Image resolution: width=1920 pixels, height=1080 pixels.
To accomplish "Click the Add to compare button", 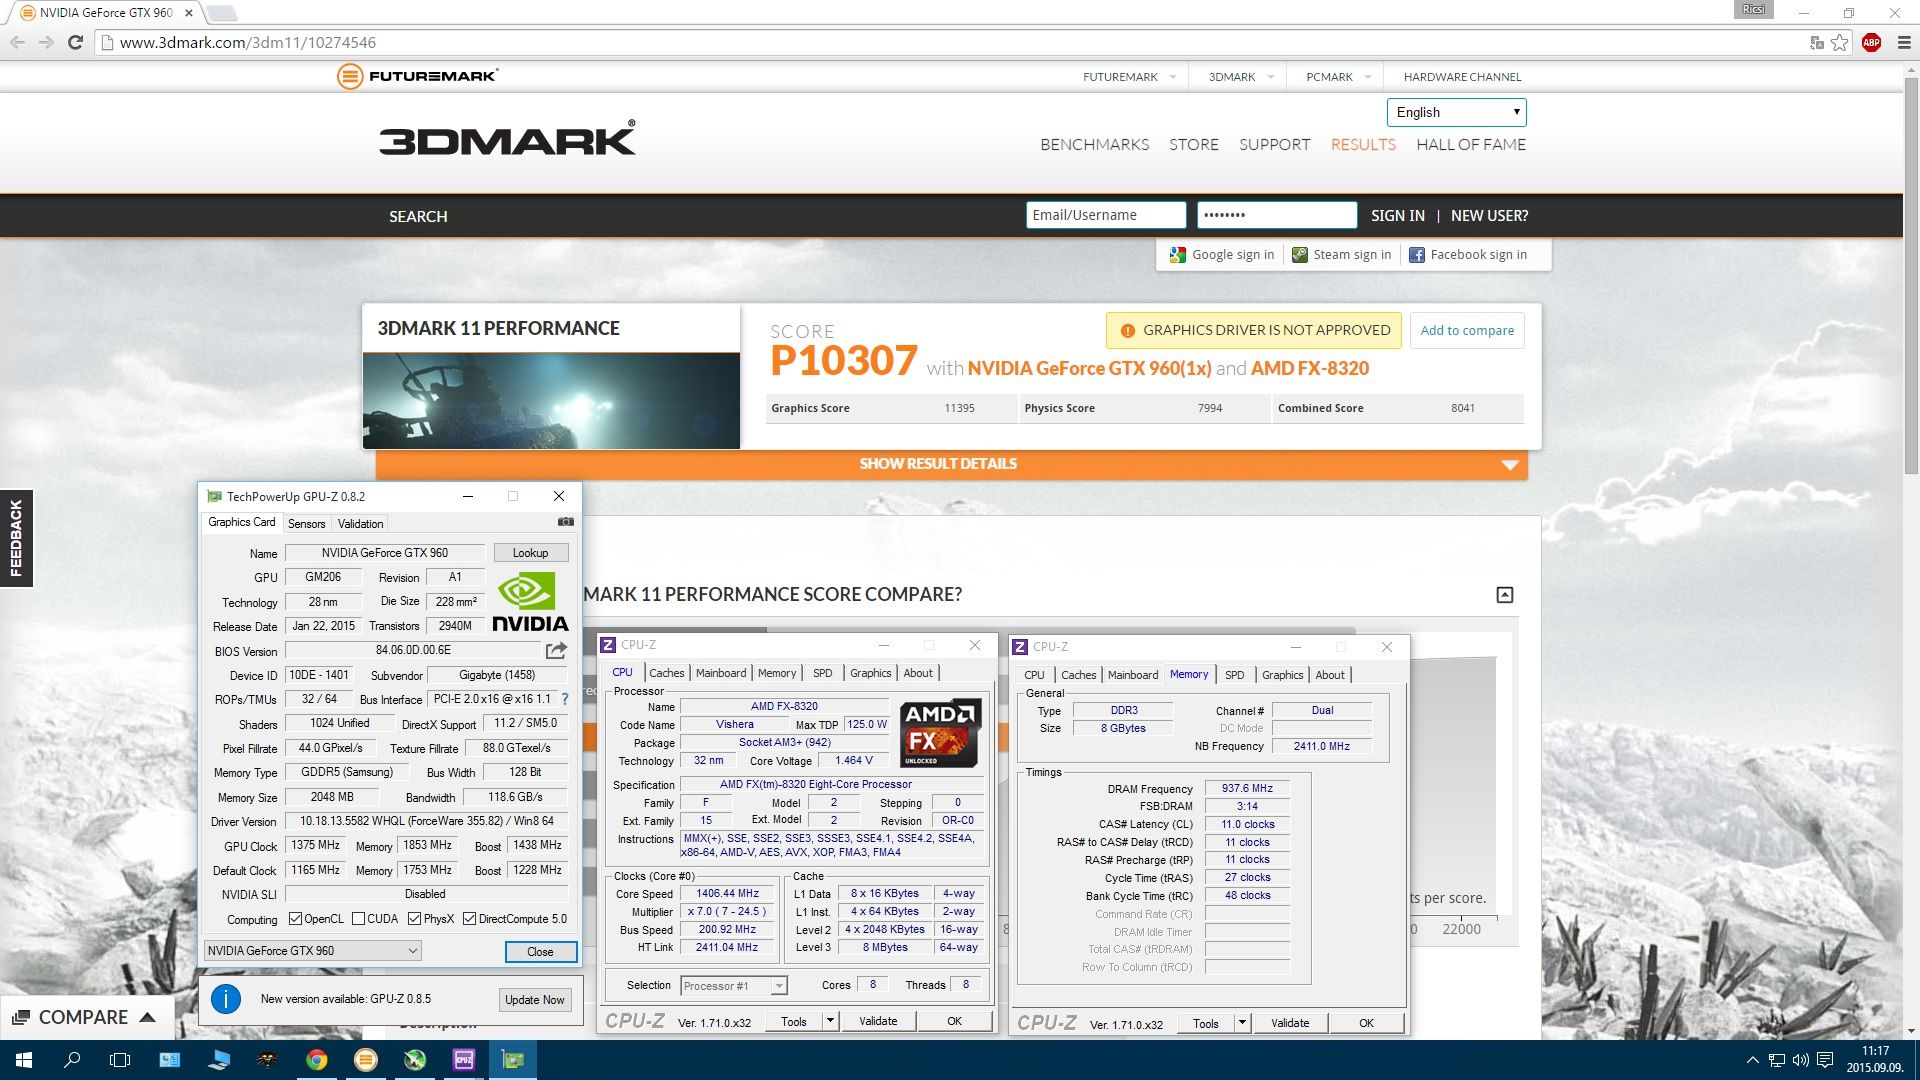I will click(x=1466, y=330).
